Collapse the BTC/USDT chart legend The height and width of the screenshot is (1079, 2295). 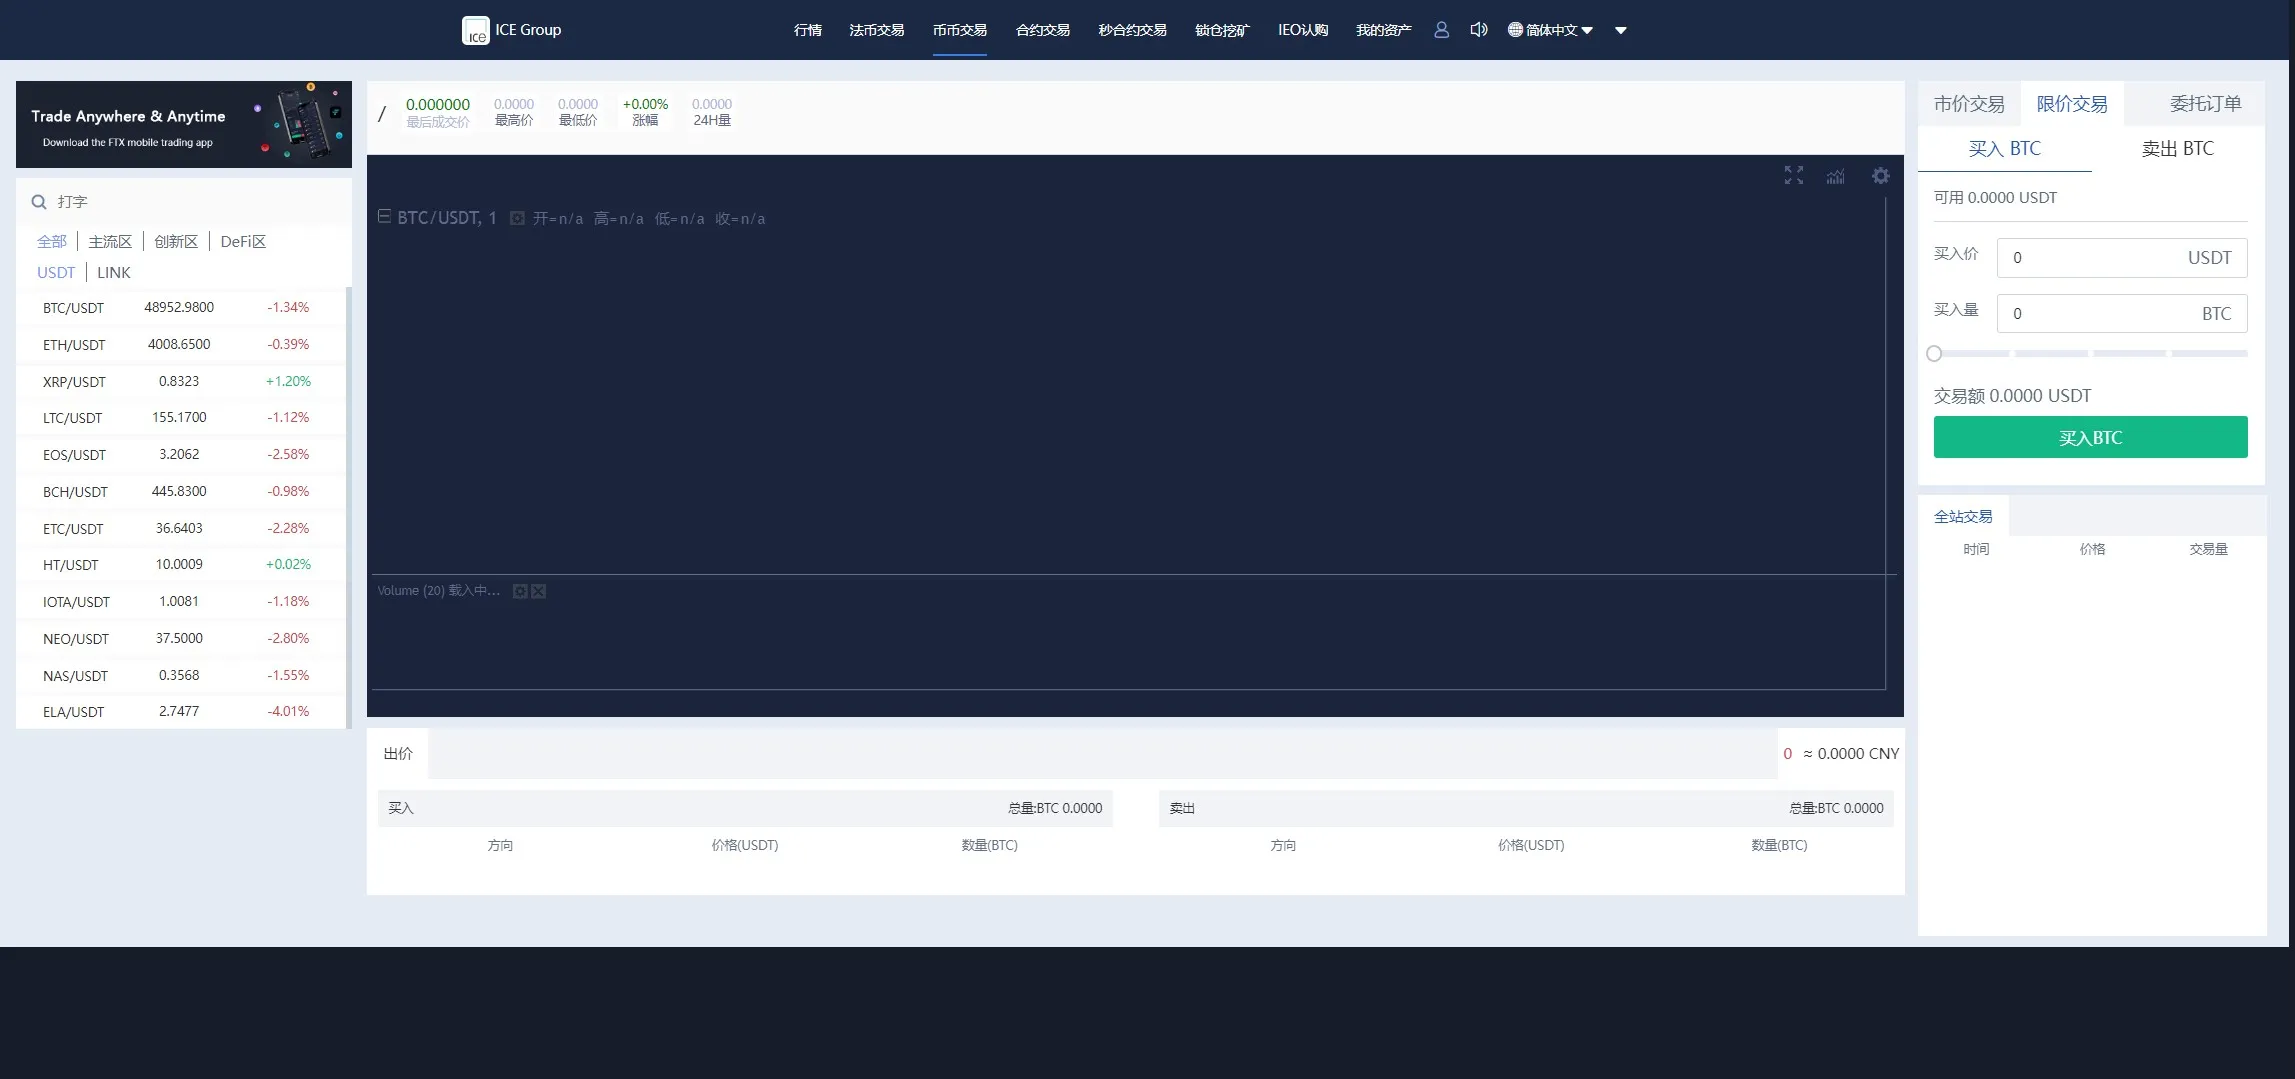pos(384,217)
